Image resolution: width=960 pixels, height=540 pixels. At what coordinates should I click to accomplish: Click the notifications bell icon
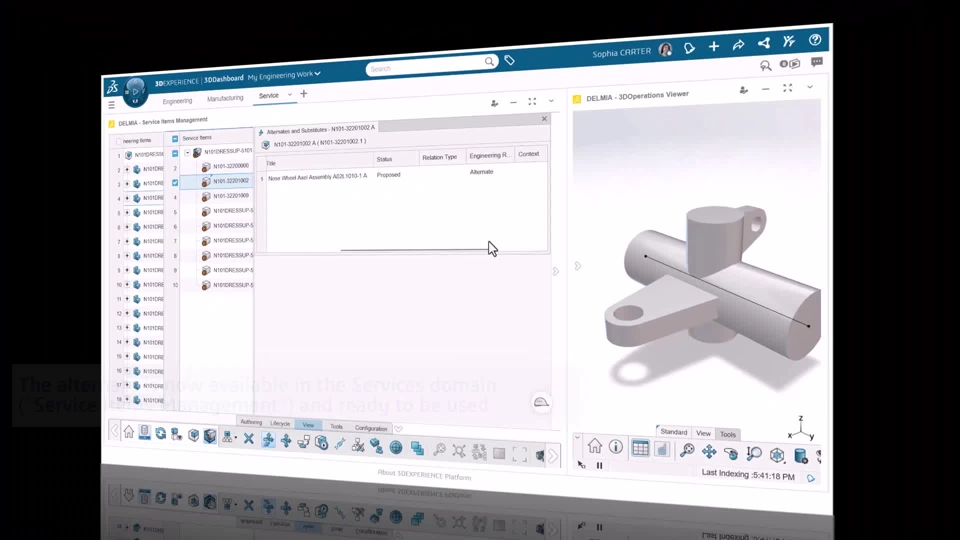tap(689, 48)
